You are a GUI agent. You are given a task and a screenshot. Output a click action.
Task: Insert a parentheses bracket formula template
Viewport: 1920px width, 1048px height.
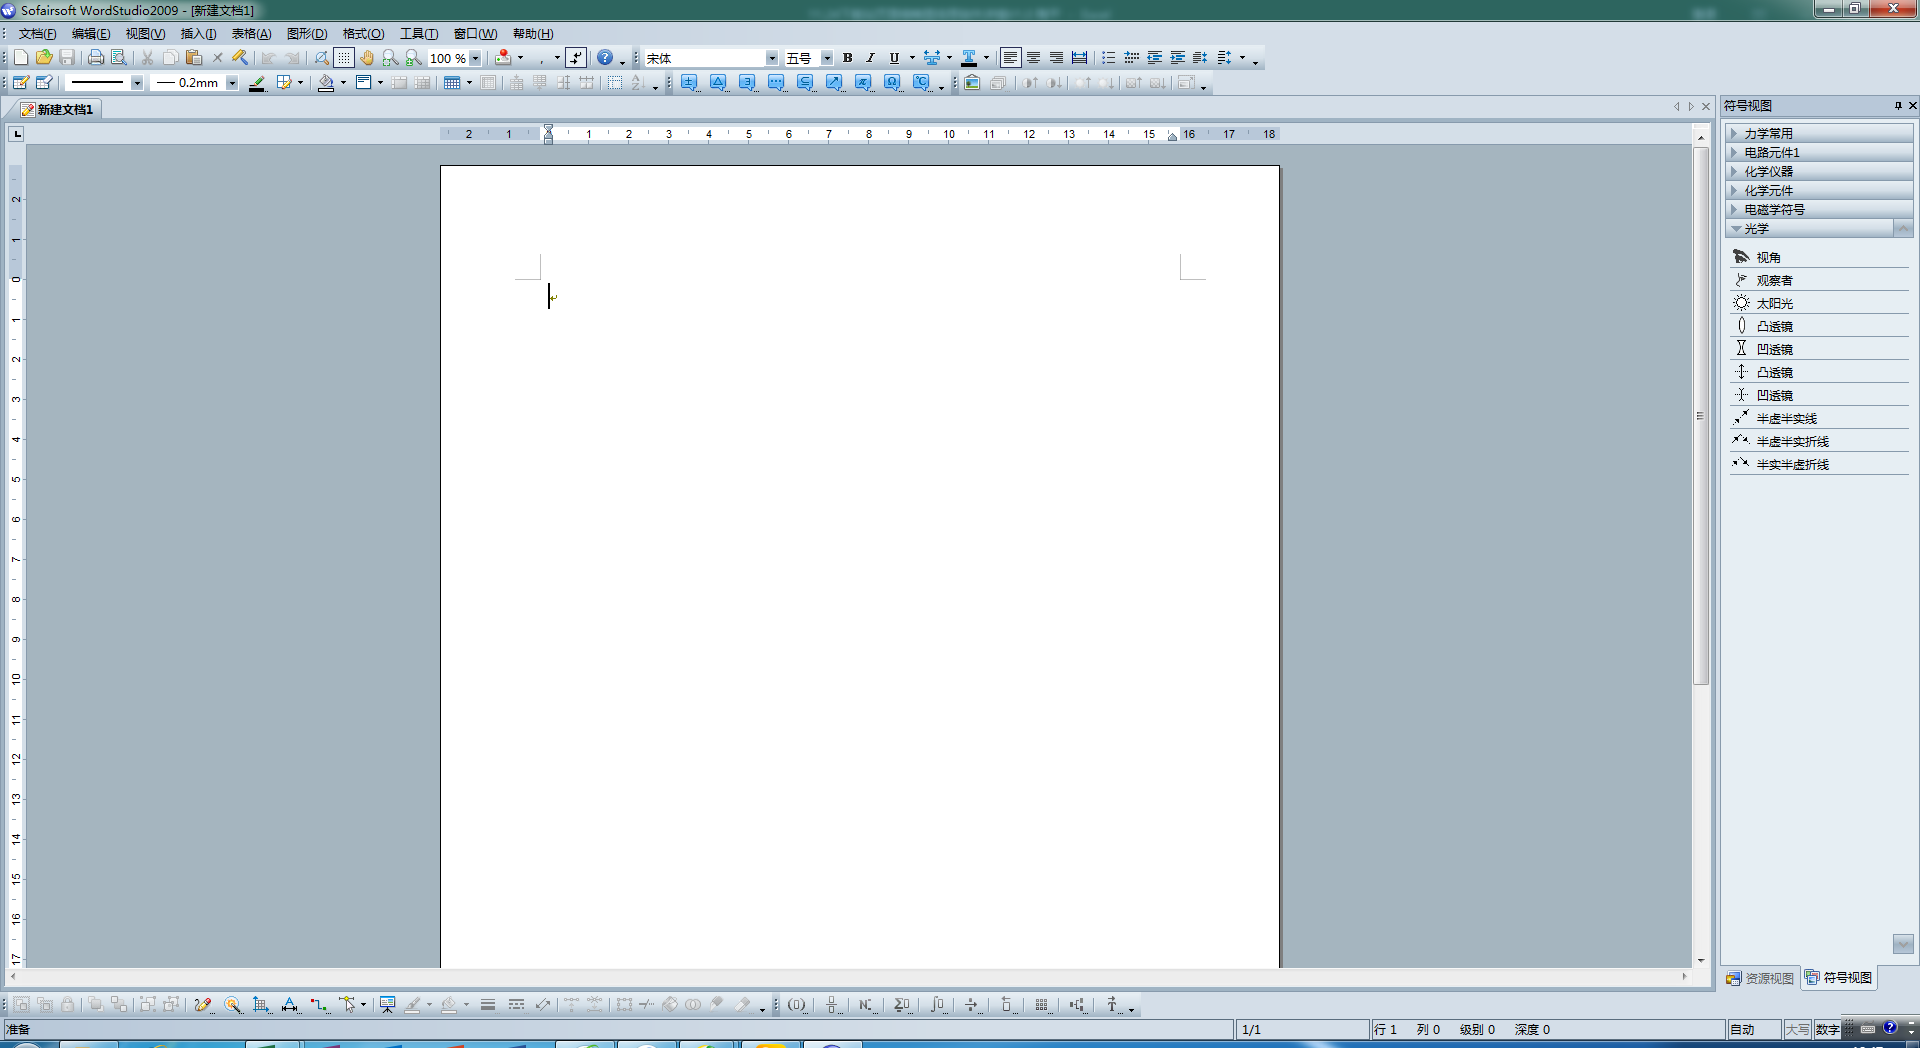coord(796,1005)
